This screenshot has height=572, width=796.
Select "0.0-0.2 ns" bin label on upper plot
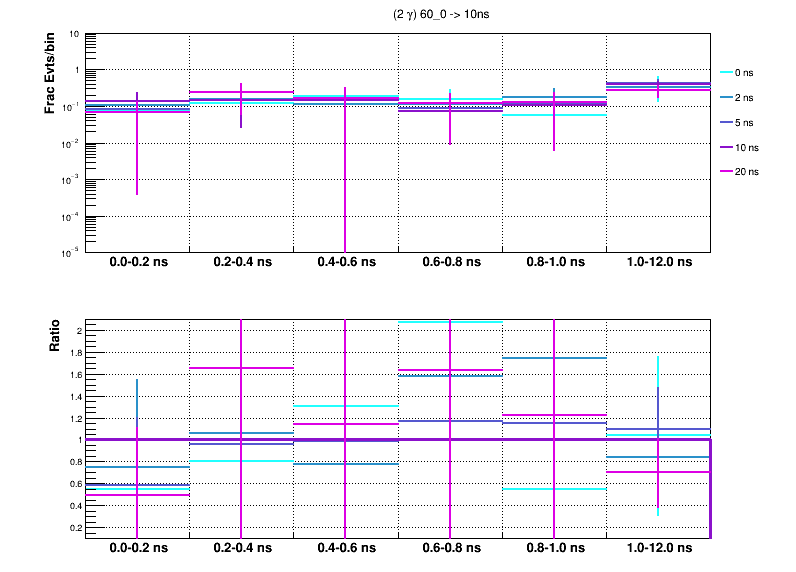point(137,263)
